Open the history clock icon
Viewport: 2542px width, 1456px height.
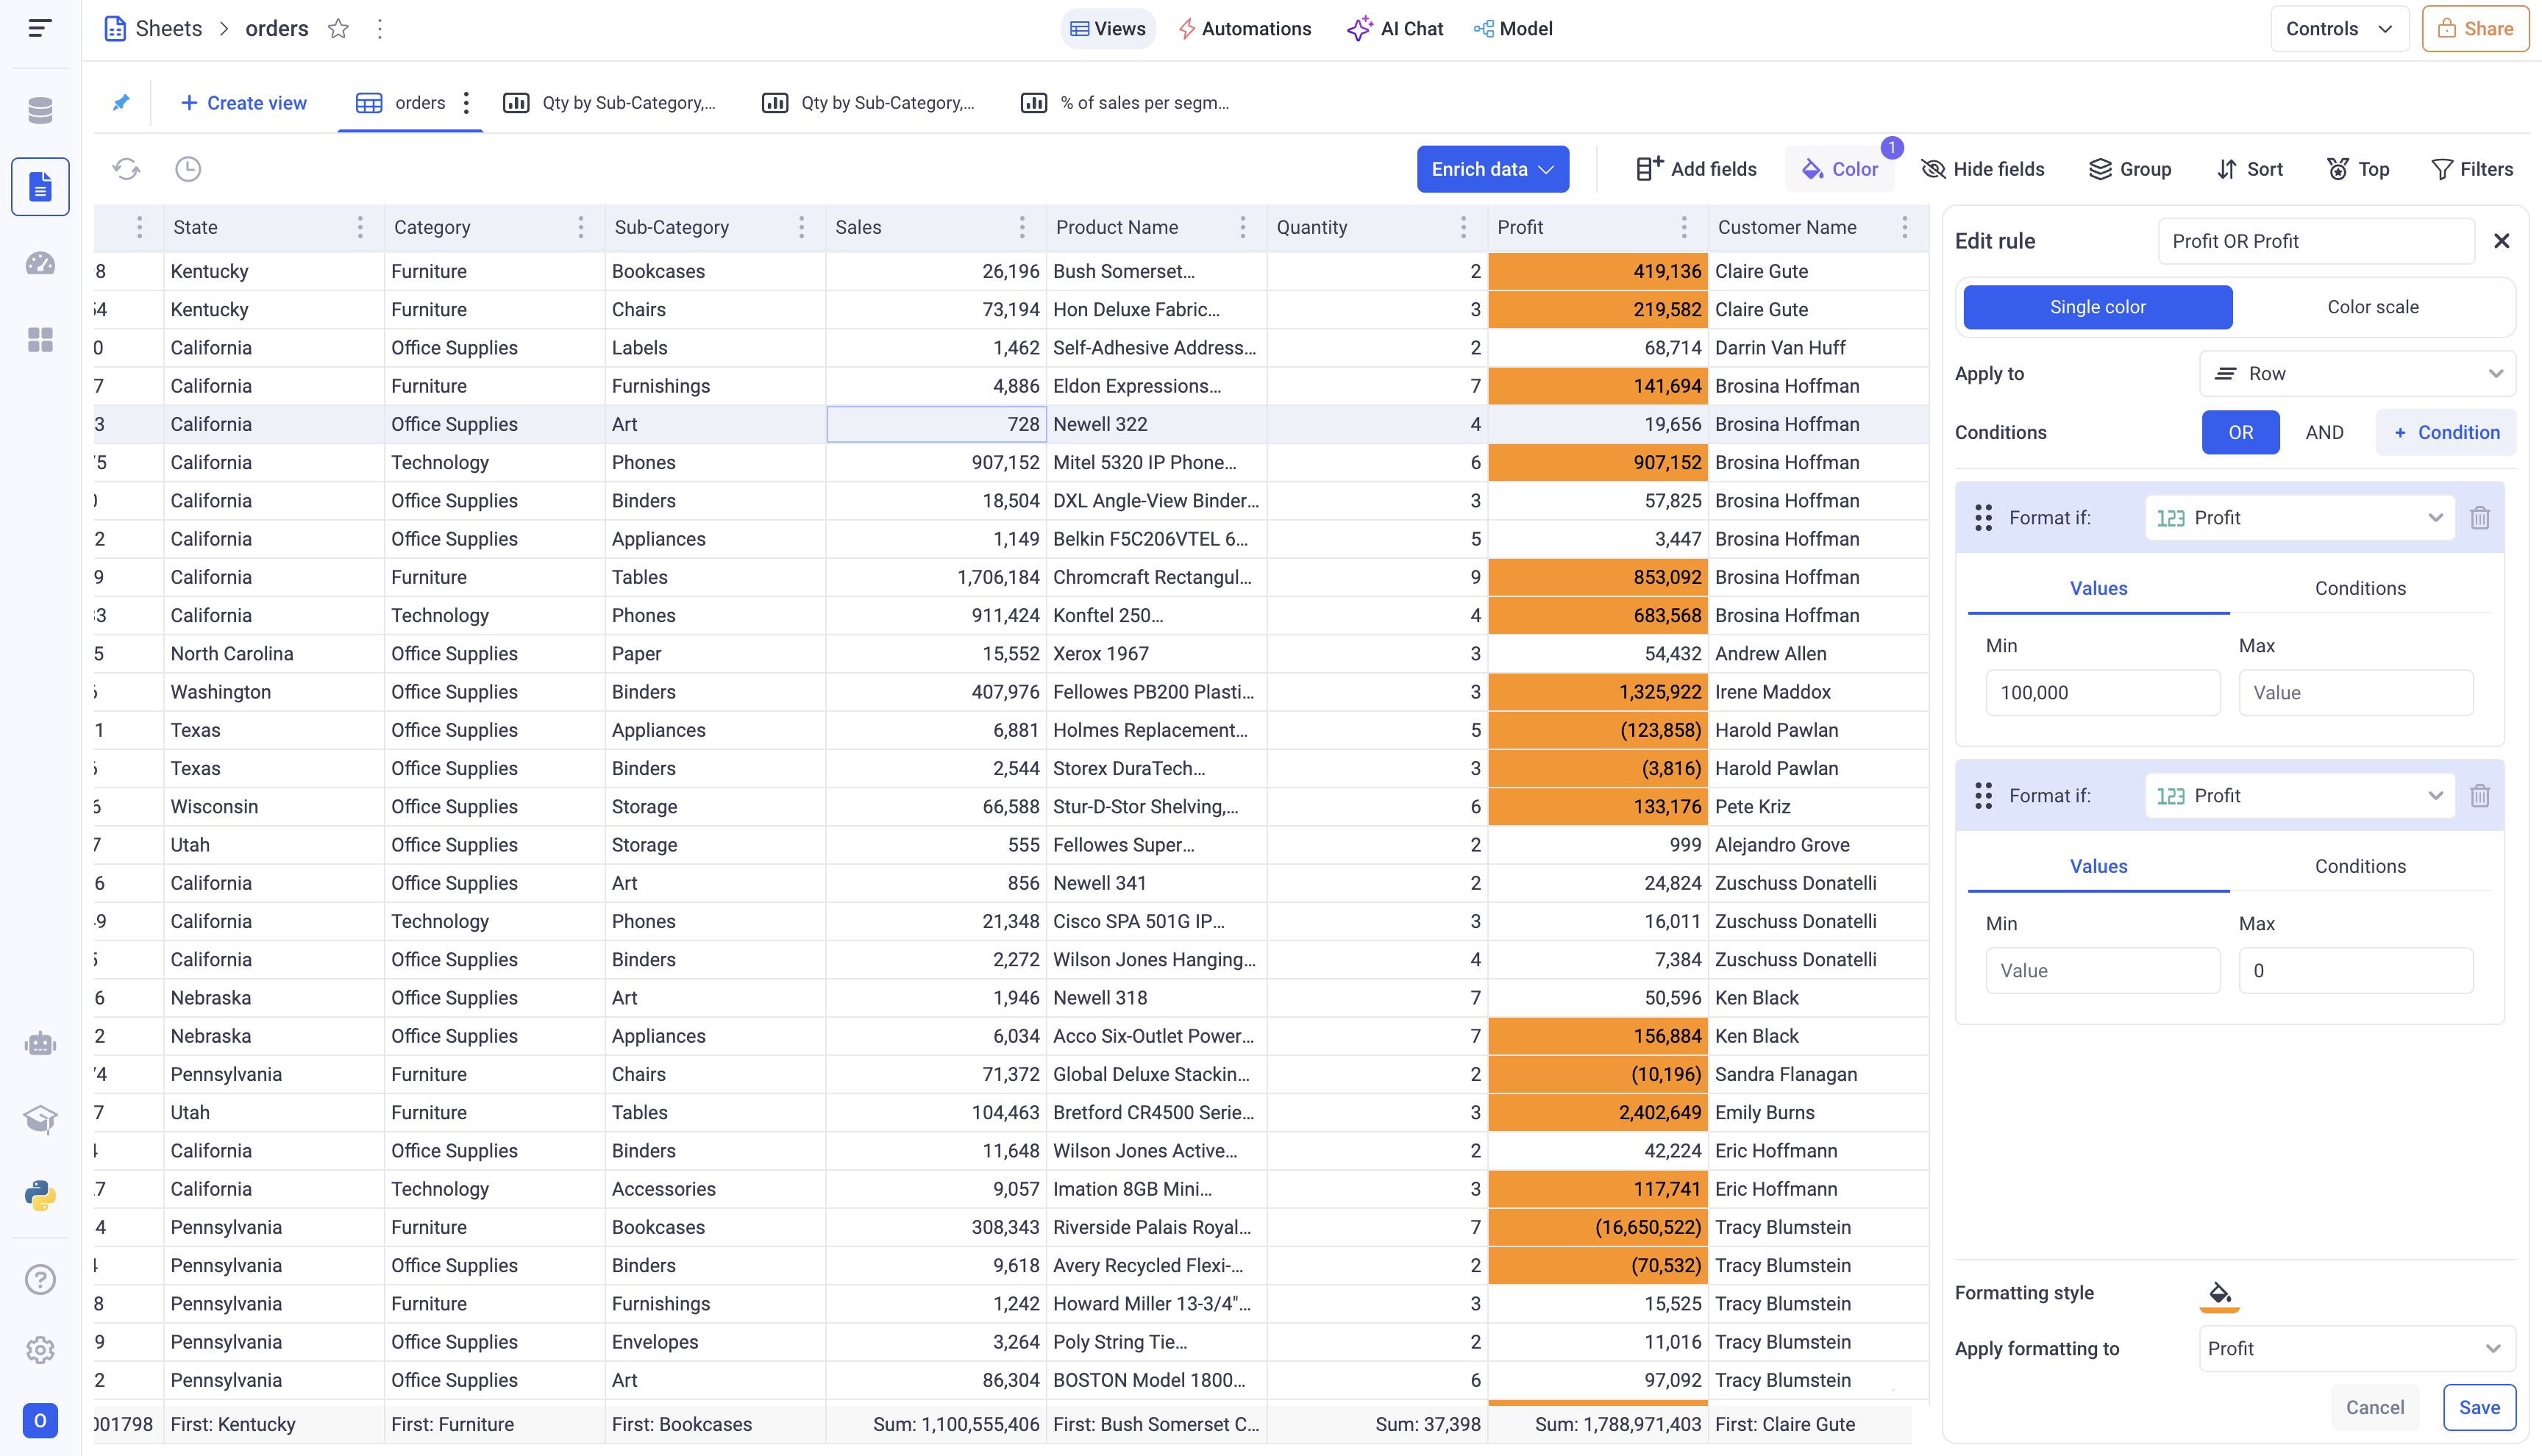[188, 169]
